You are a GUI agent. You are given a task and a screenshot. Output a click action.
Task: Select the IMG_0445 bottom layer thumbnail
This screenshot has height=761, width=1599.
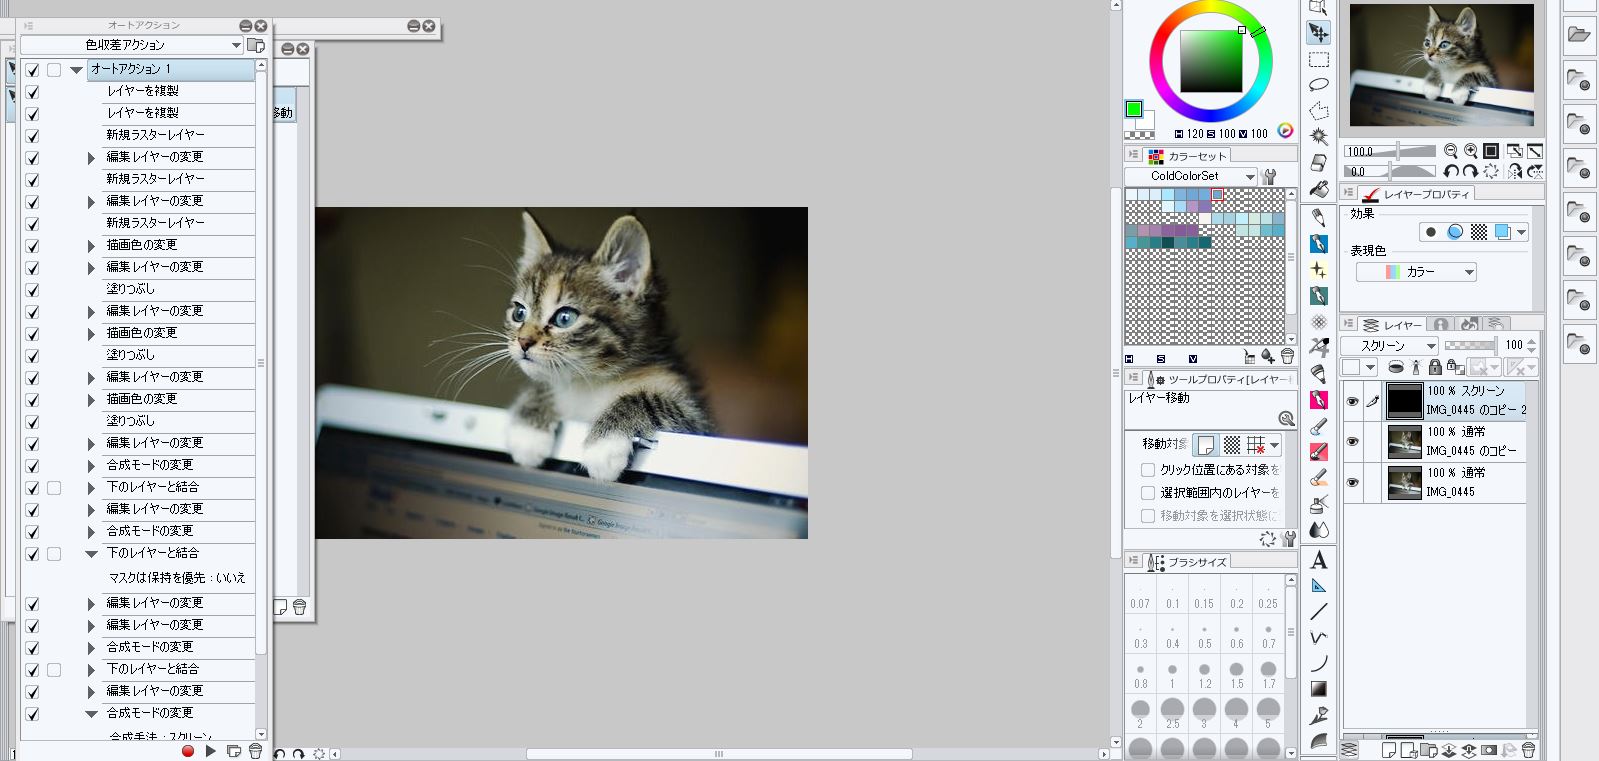click(1404, 483)
